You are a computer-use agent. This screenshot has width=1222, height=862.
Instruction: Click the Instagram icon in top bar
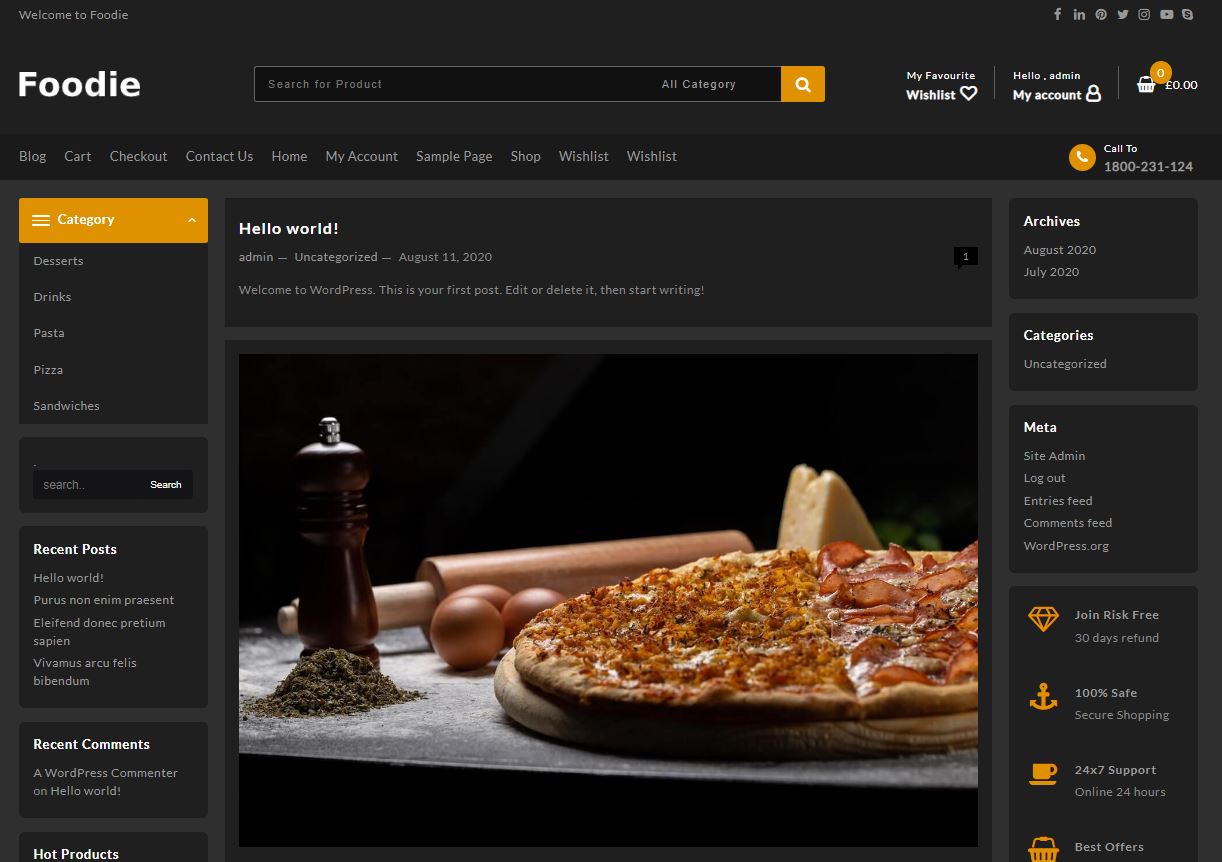click(x=1144, y=14)
